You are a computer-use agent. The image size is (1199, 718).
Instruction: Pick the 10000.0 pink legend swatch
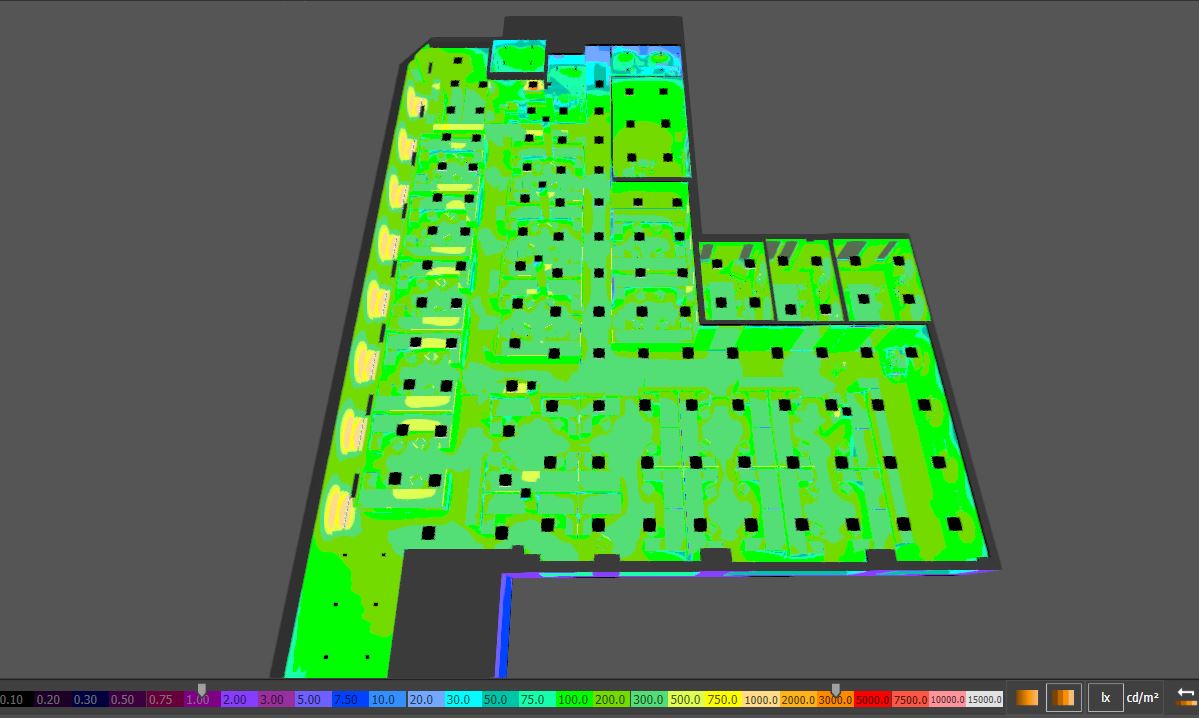[x=947, y=700]
